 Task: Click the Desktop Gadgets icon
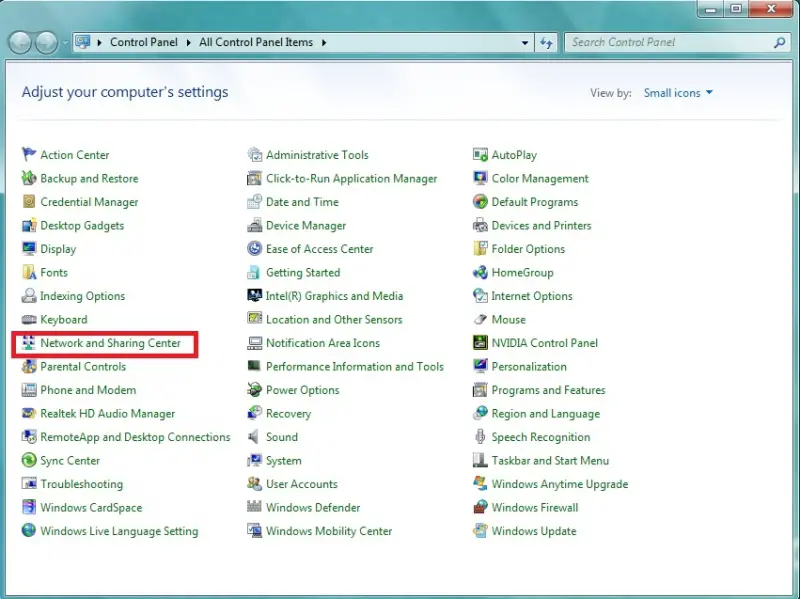point(29,224)
